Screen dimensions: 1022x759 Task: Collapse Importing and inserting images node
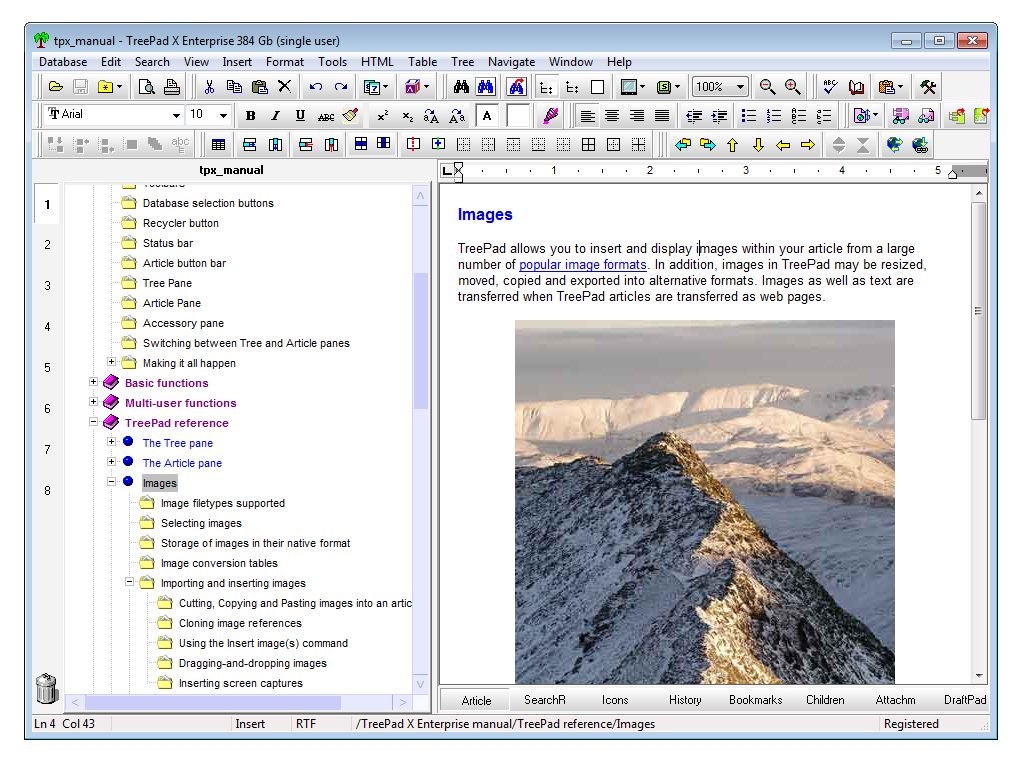coord(130,582)
